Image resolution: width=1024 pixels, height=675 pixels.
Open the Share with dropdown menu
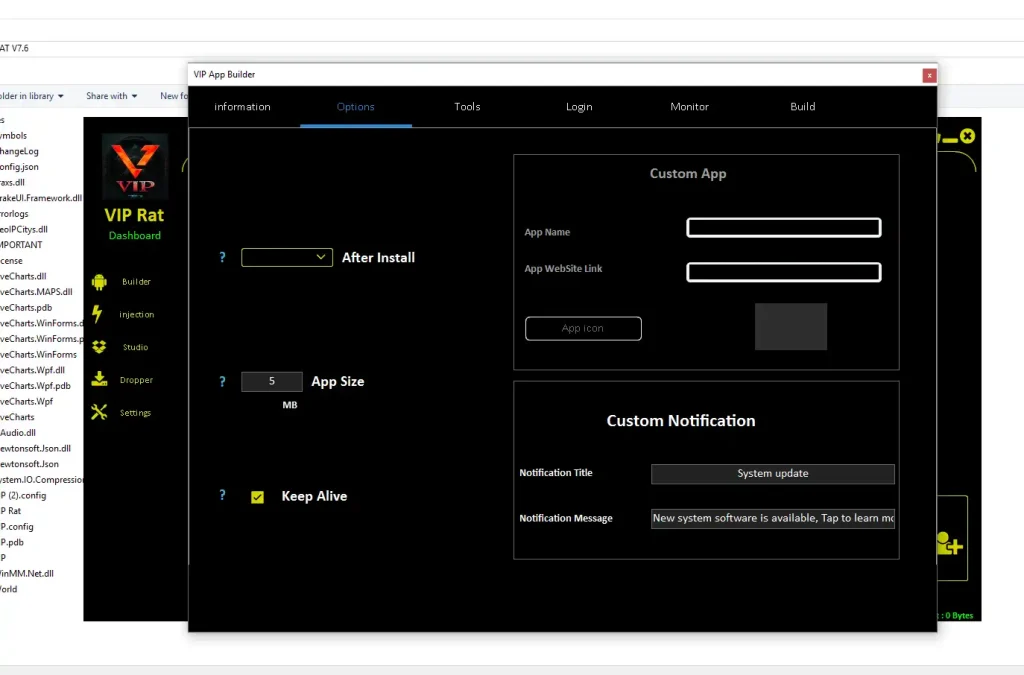(x=111, y=96)
